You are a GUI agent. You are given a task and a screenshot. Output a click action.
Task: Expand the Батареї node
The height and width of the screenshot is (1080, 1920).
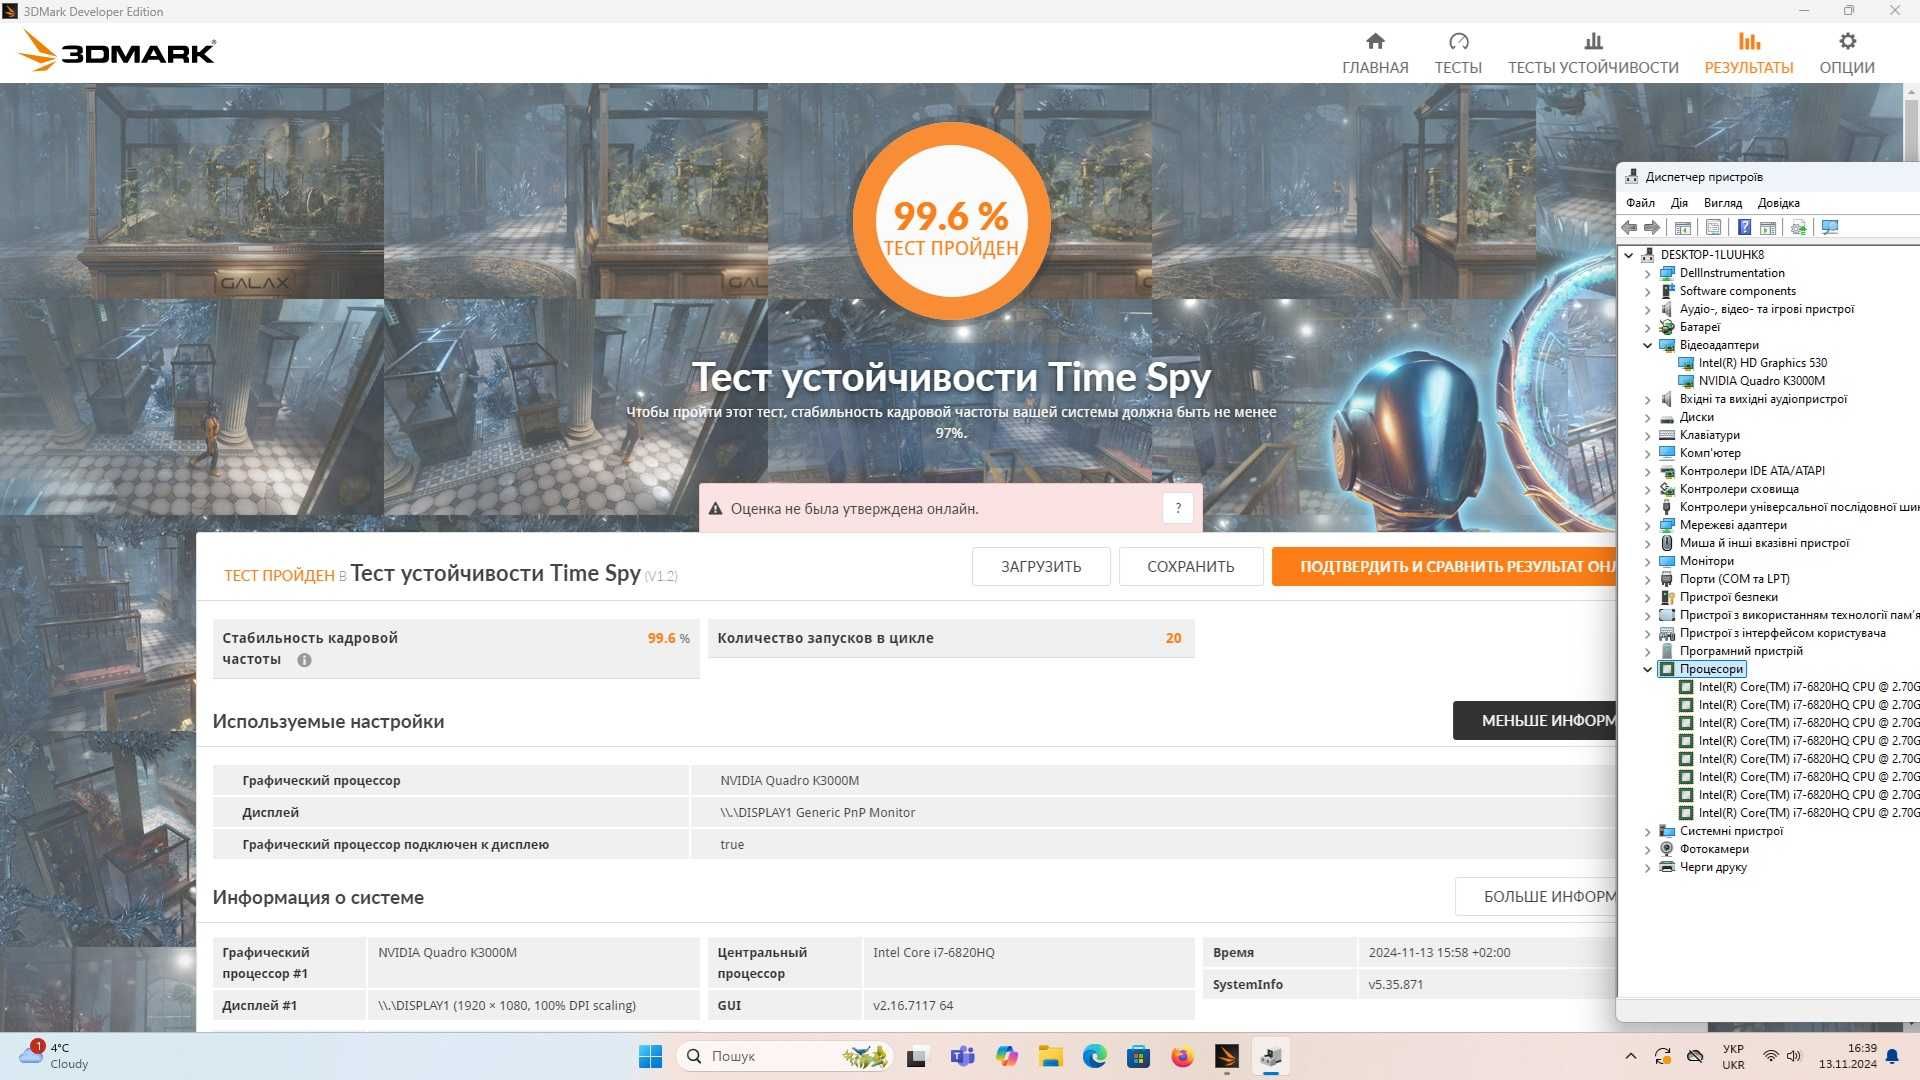click(1648, 327)
